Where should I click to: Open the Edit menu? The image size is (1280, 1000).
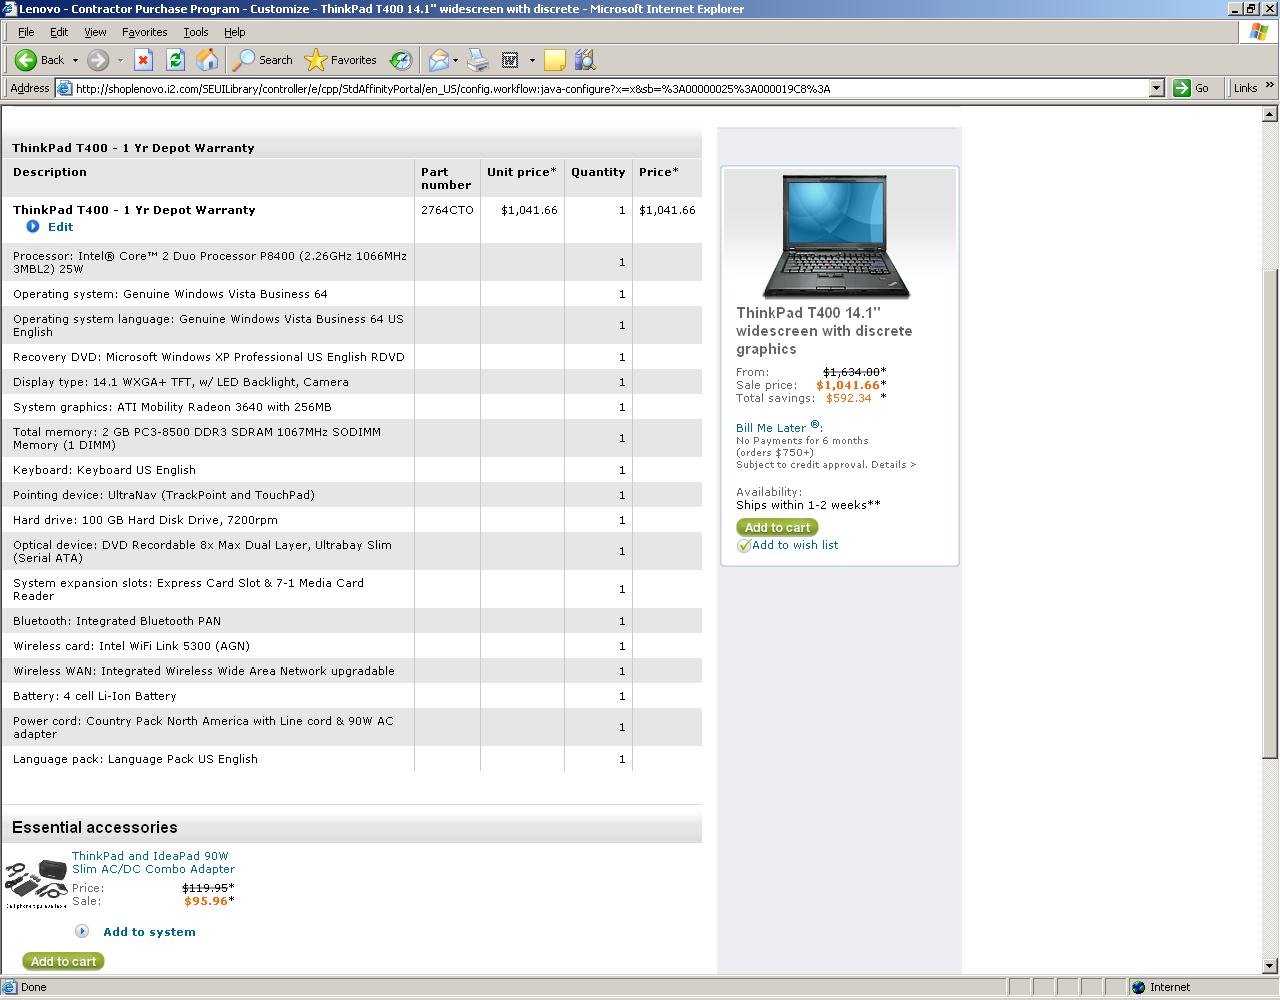point(59,32)
